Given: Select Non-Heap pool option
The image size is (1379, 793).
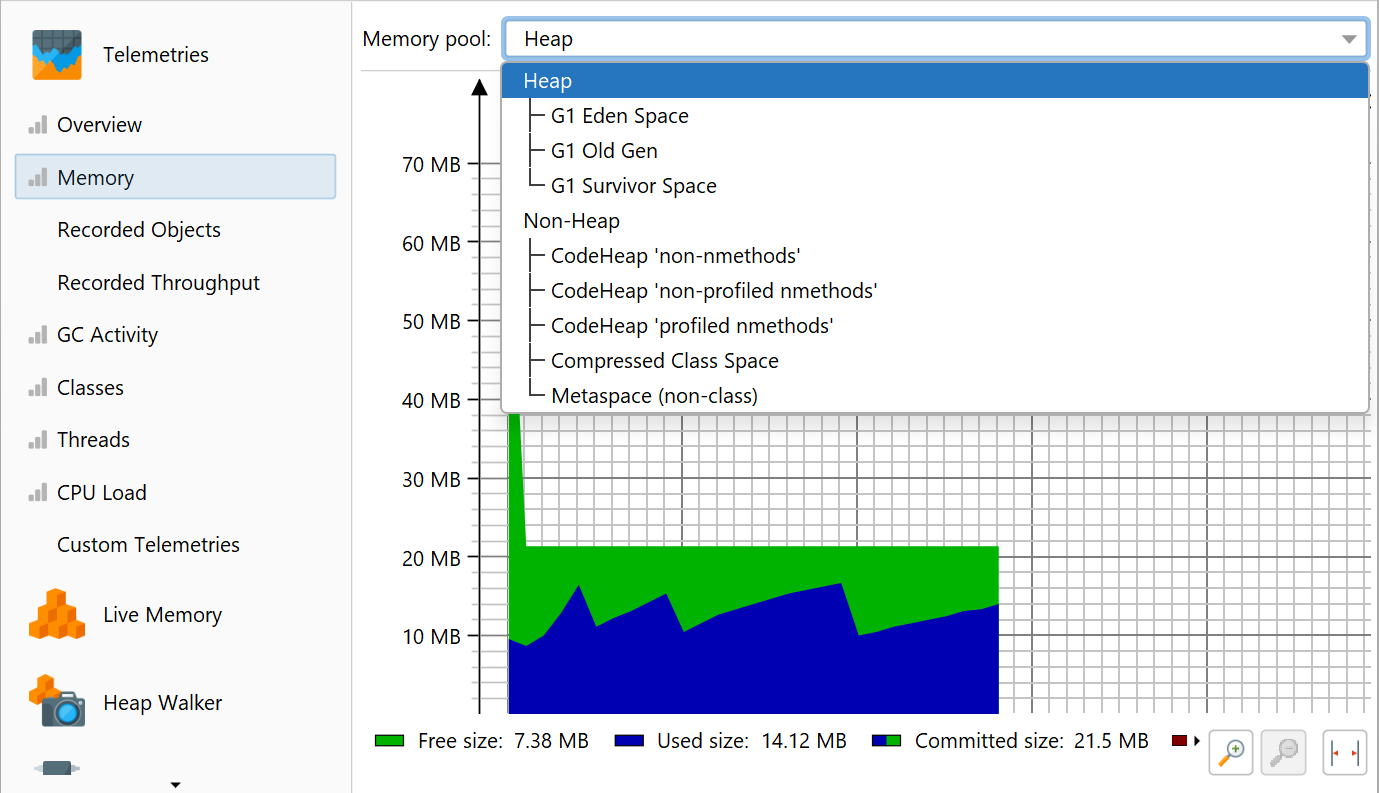Looking at the screenshot, I should [571, 221].
